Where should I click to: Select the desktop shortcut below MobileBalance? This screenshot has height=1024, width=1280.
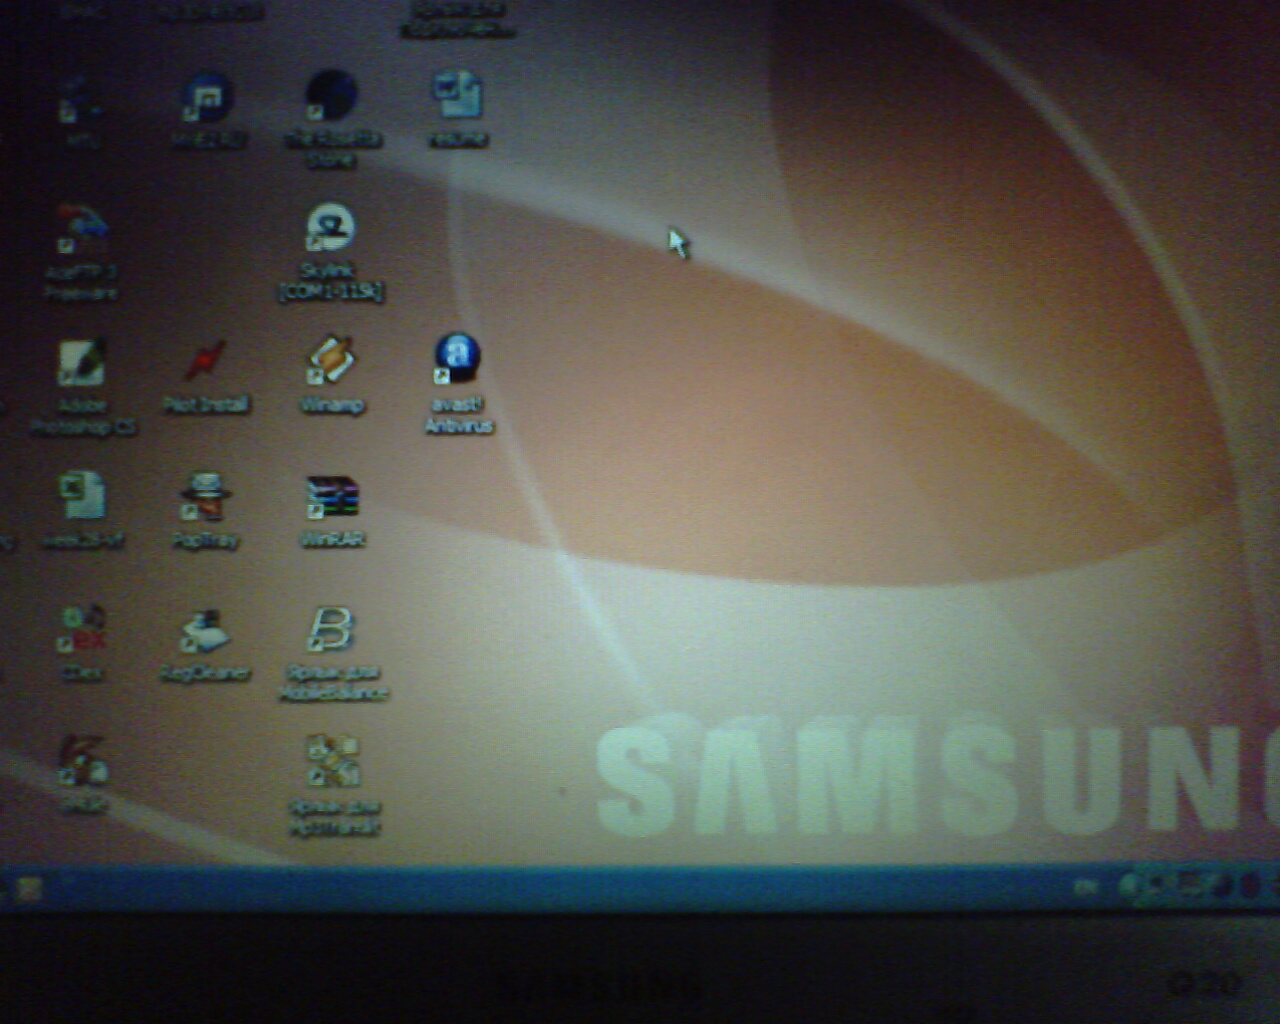333,763
